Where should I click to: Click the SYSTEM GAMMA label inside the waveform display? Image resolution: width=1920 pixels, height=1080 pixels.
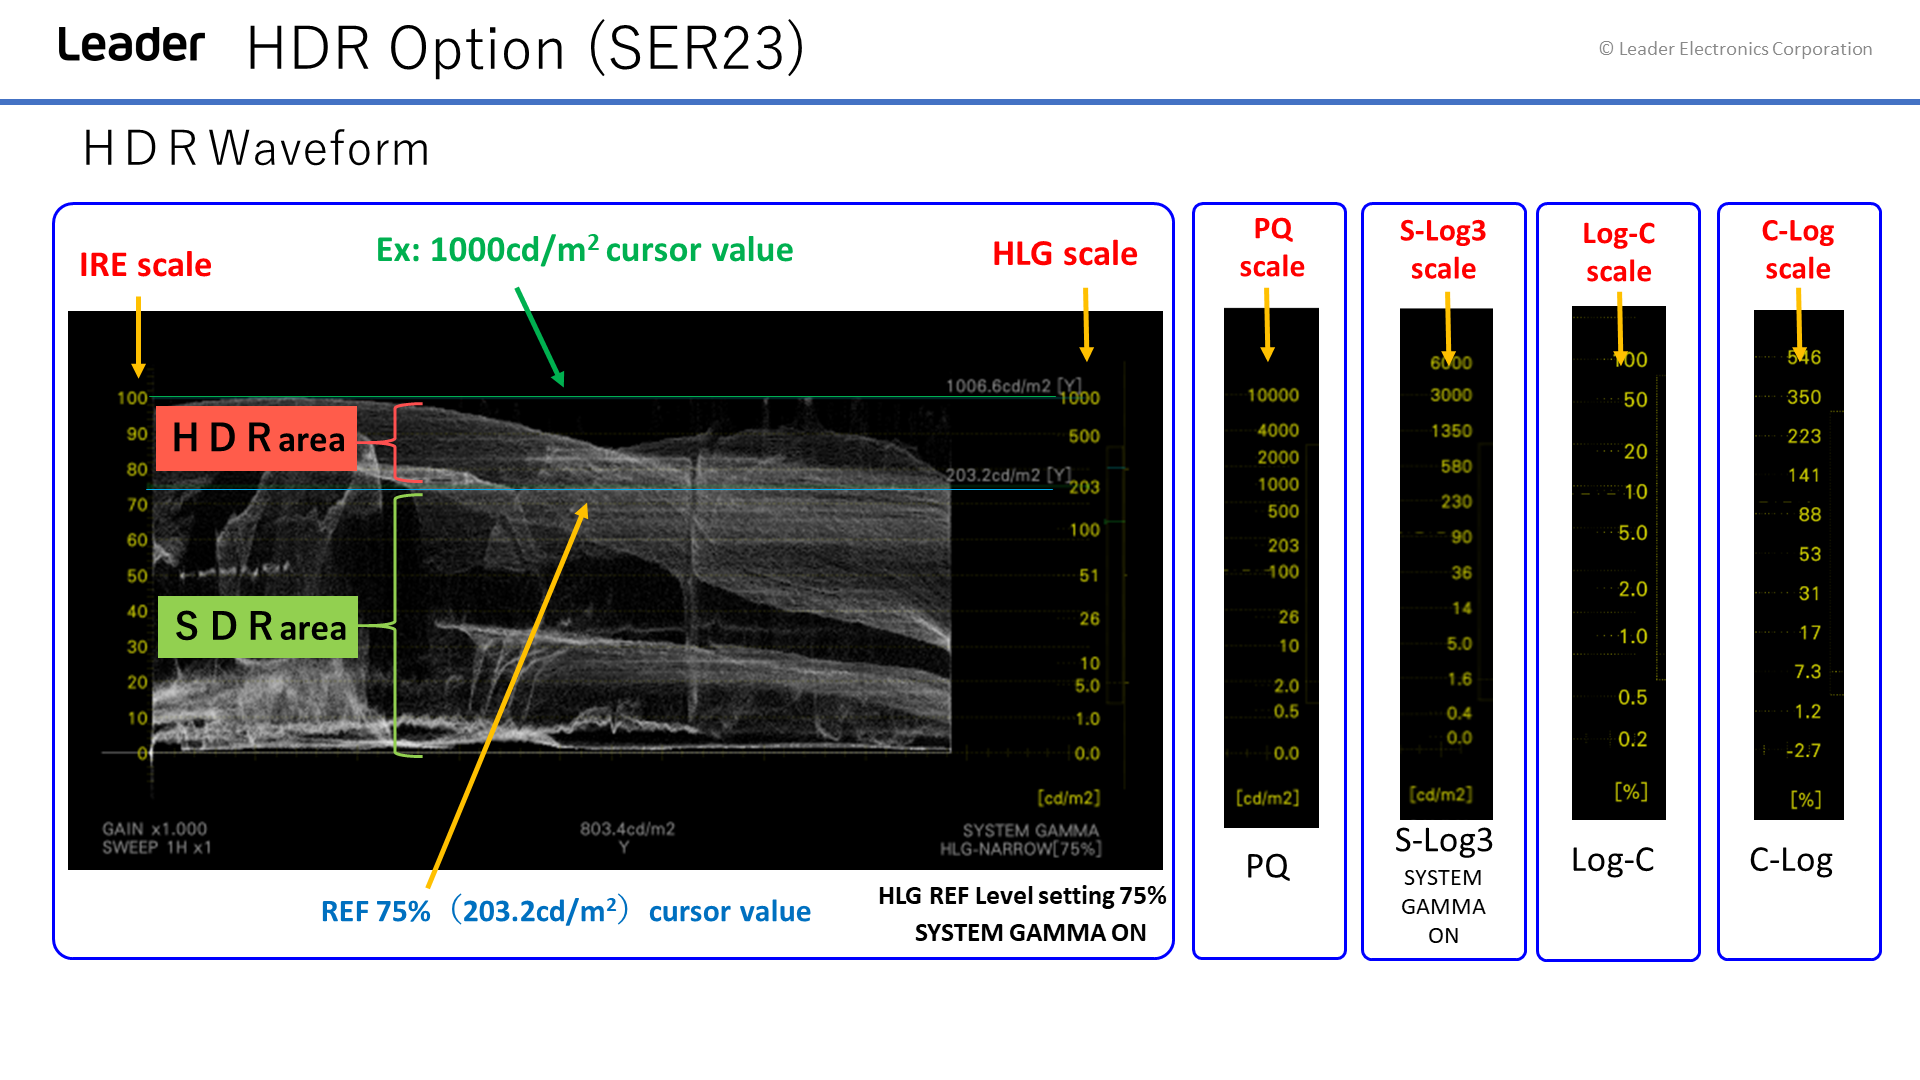click(1030, 830)
